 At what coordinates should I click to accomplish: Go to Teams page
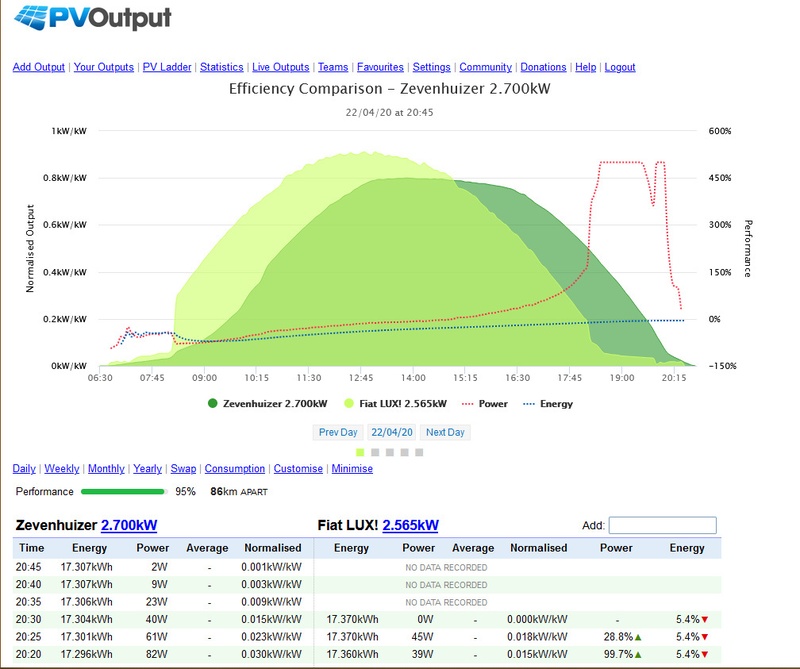[333, 67]
